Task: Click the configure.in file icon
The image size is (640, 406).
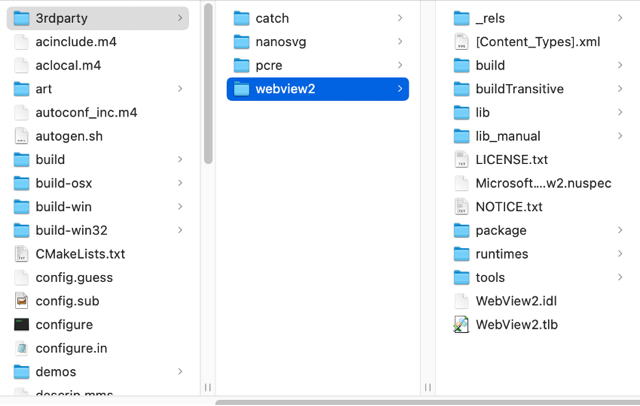Action: tap(21, 348)
